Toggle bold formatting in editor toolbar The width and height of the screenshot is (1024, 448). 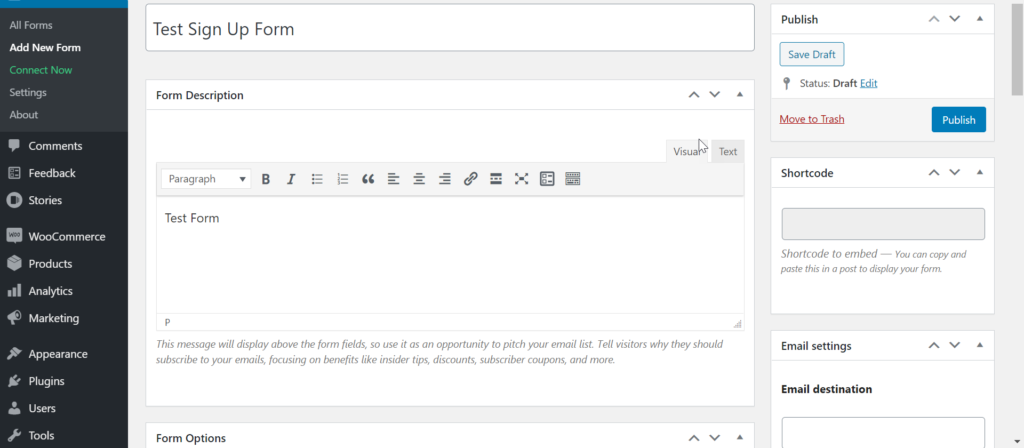(x=266, y=179)
